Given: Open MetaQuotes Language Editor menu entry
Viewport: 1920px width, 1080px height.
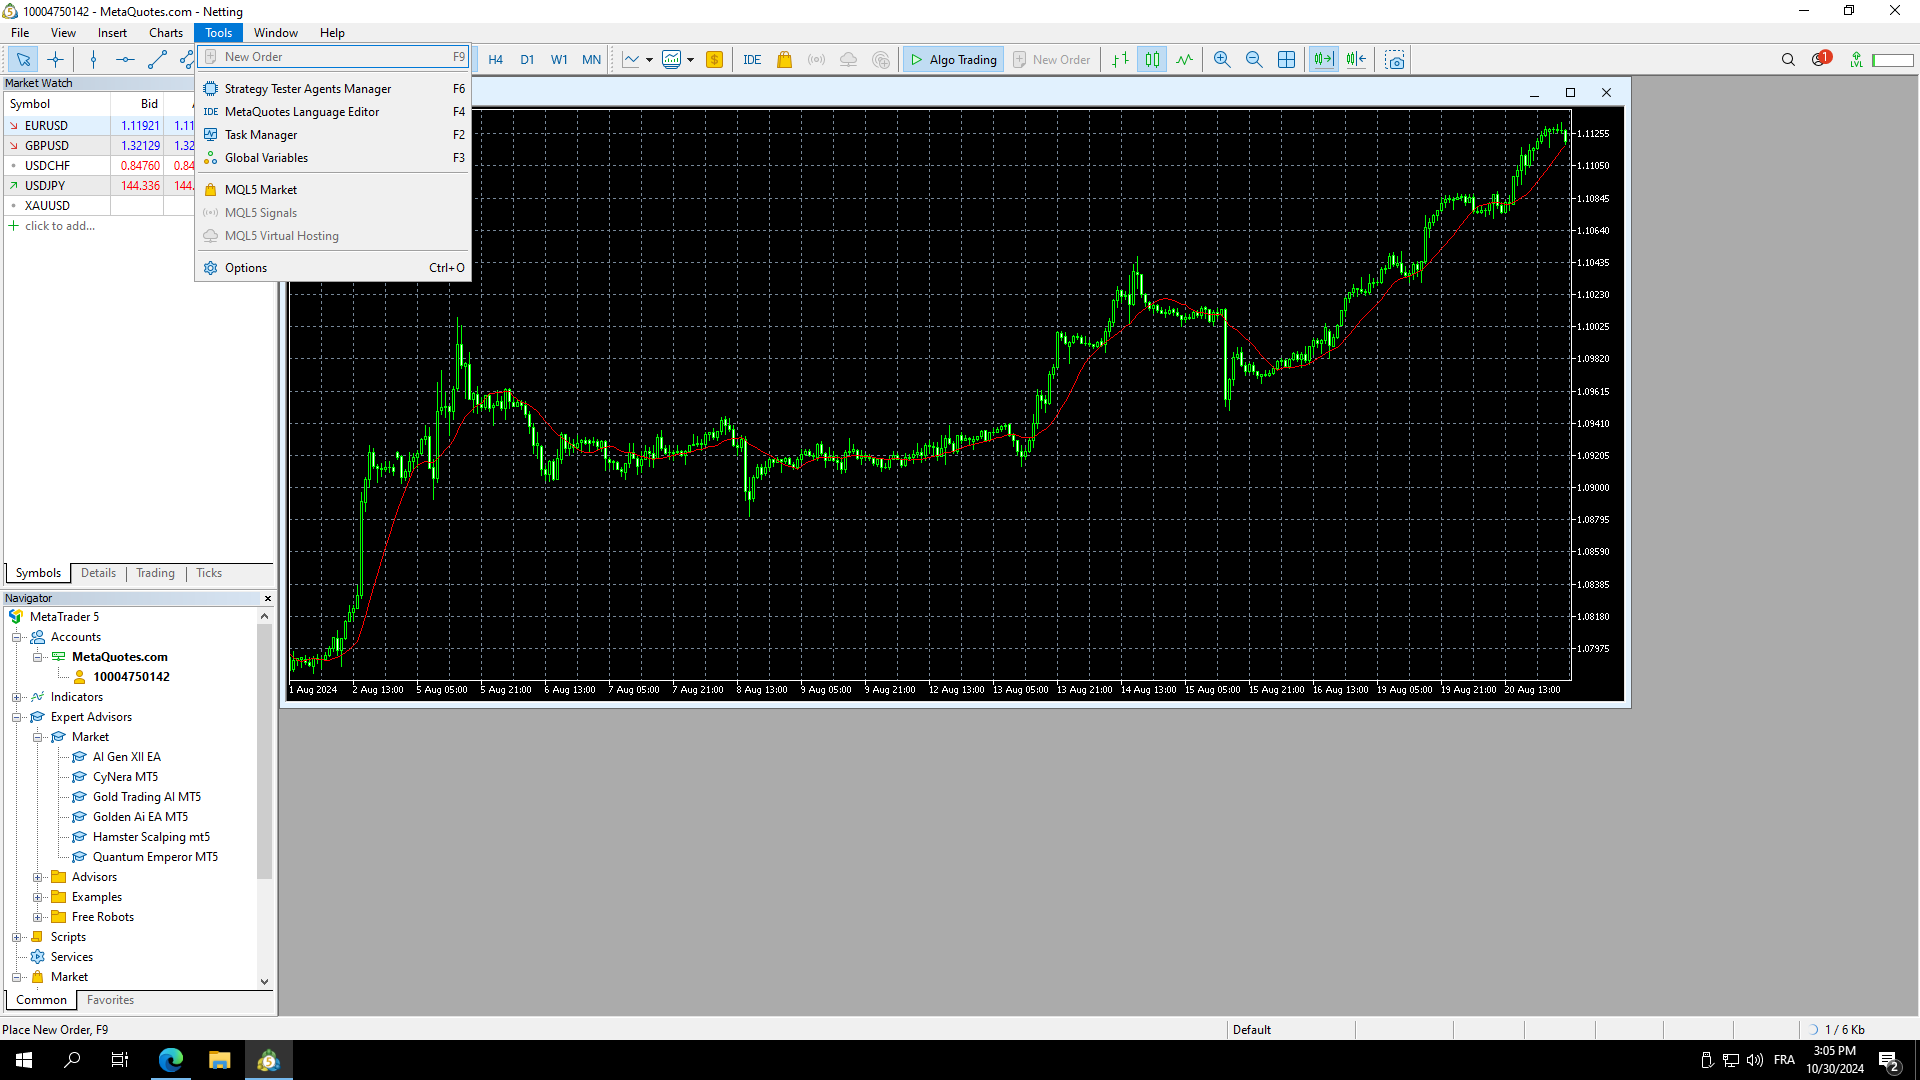Looking at the screenshot, I should coord(334,112).
